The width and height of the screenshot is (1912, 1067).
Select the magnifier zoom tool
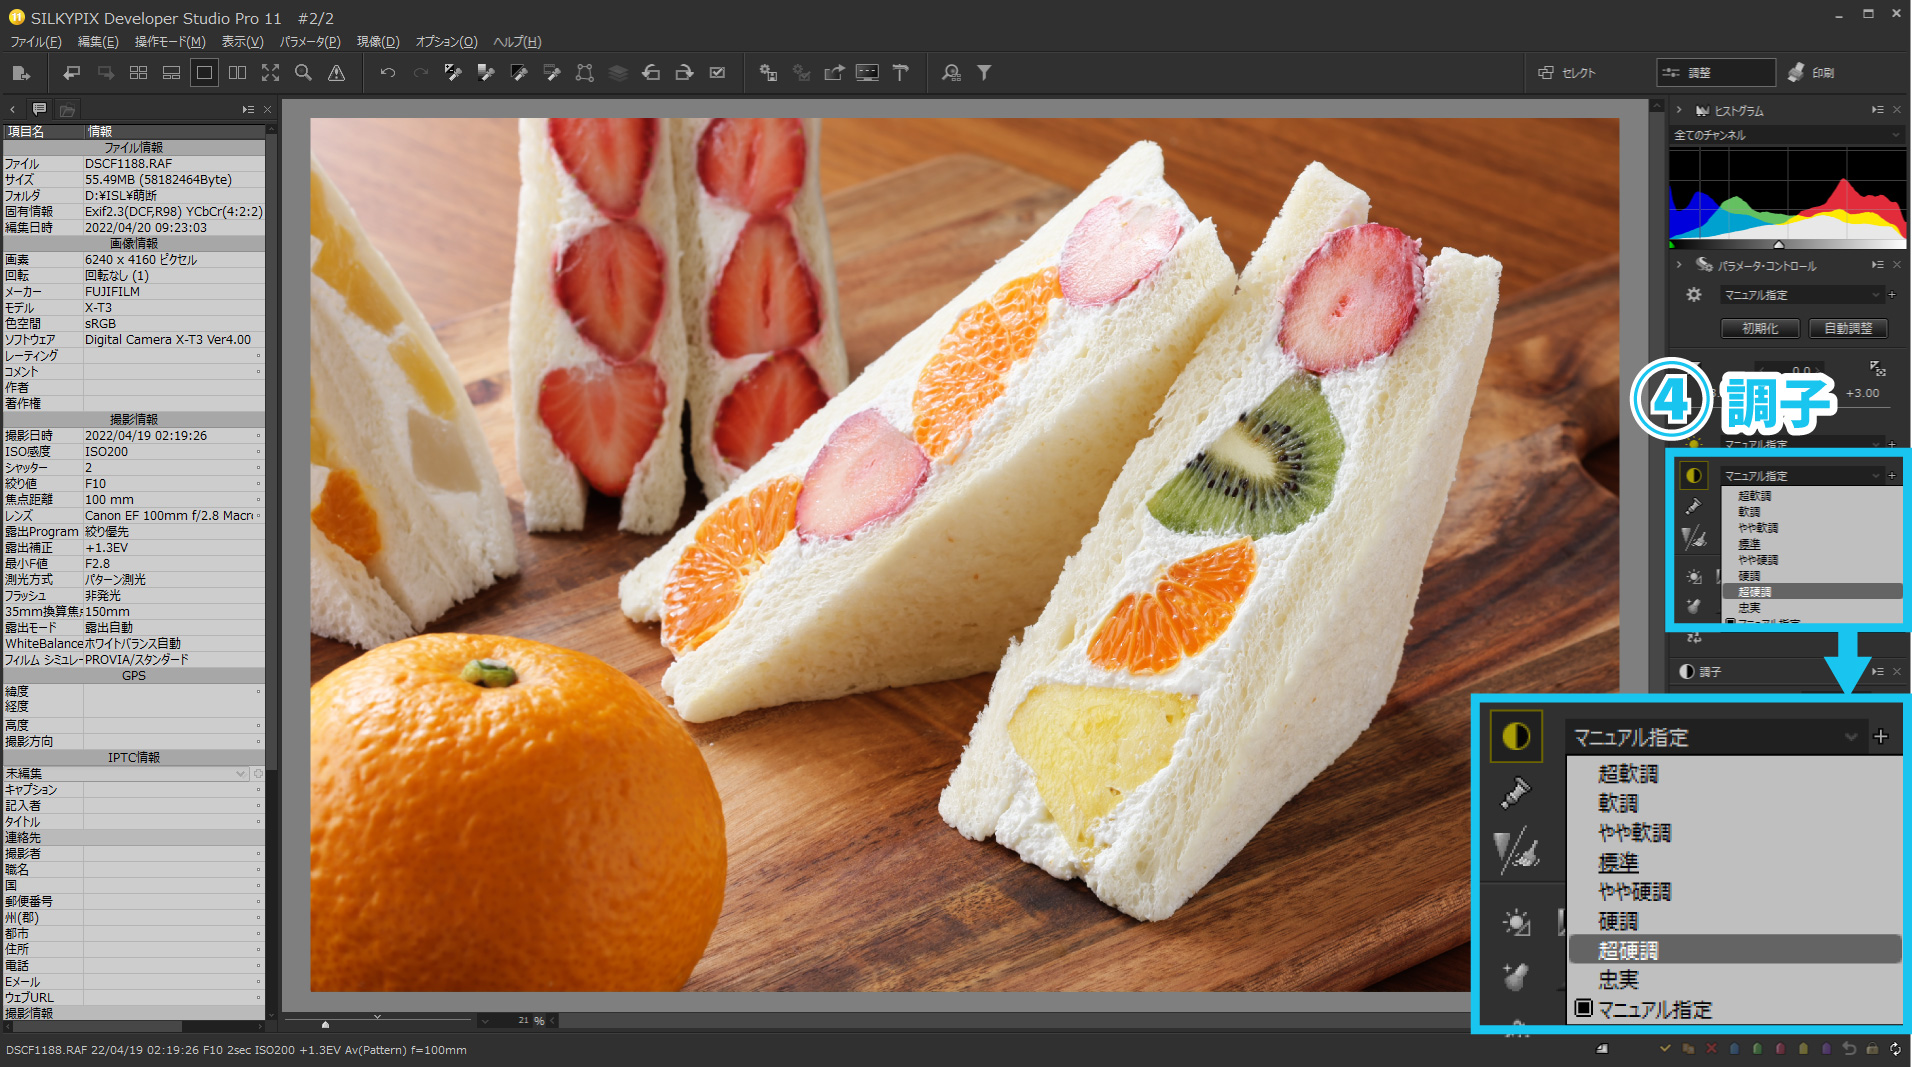click(x=304, y=73)
